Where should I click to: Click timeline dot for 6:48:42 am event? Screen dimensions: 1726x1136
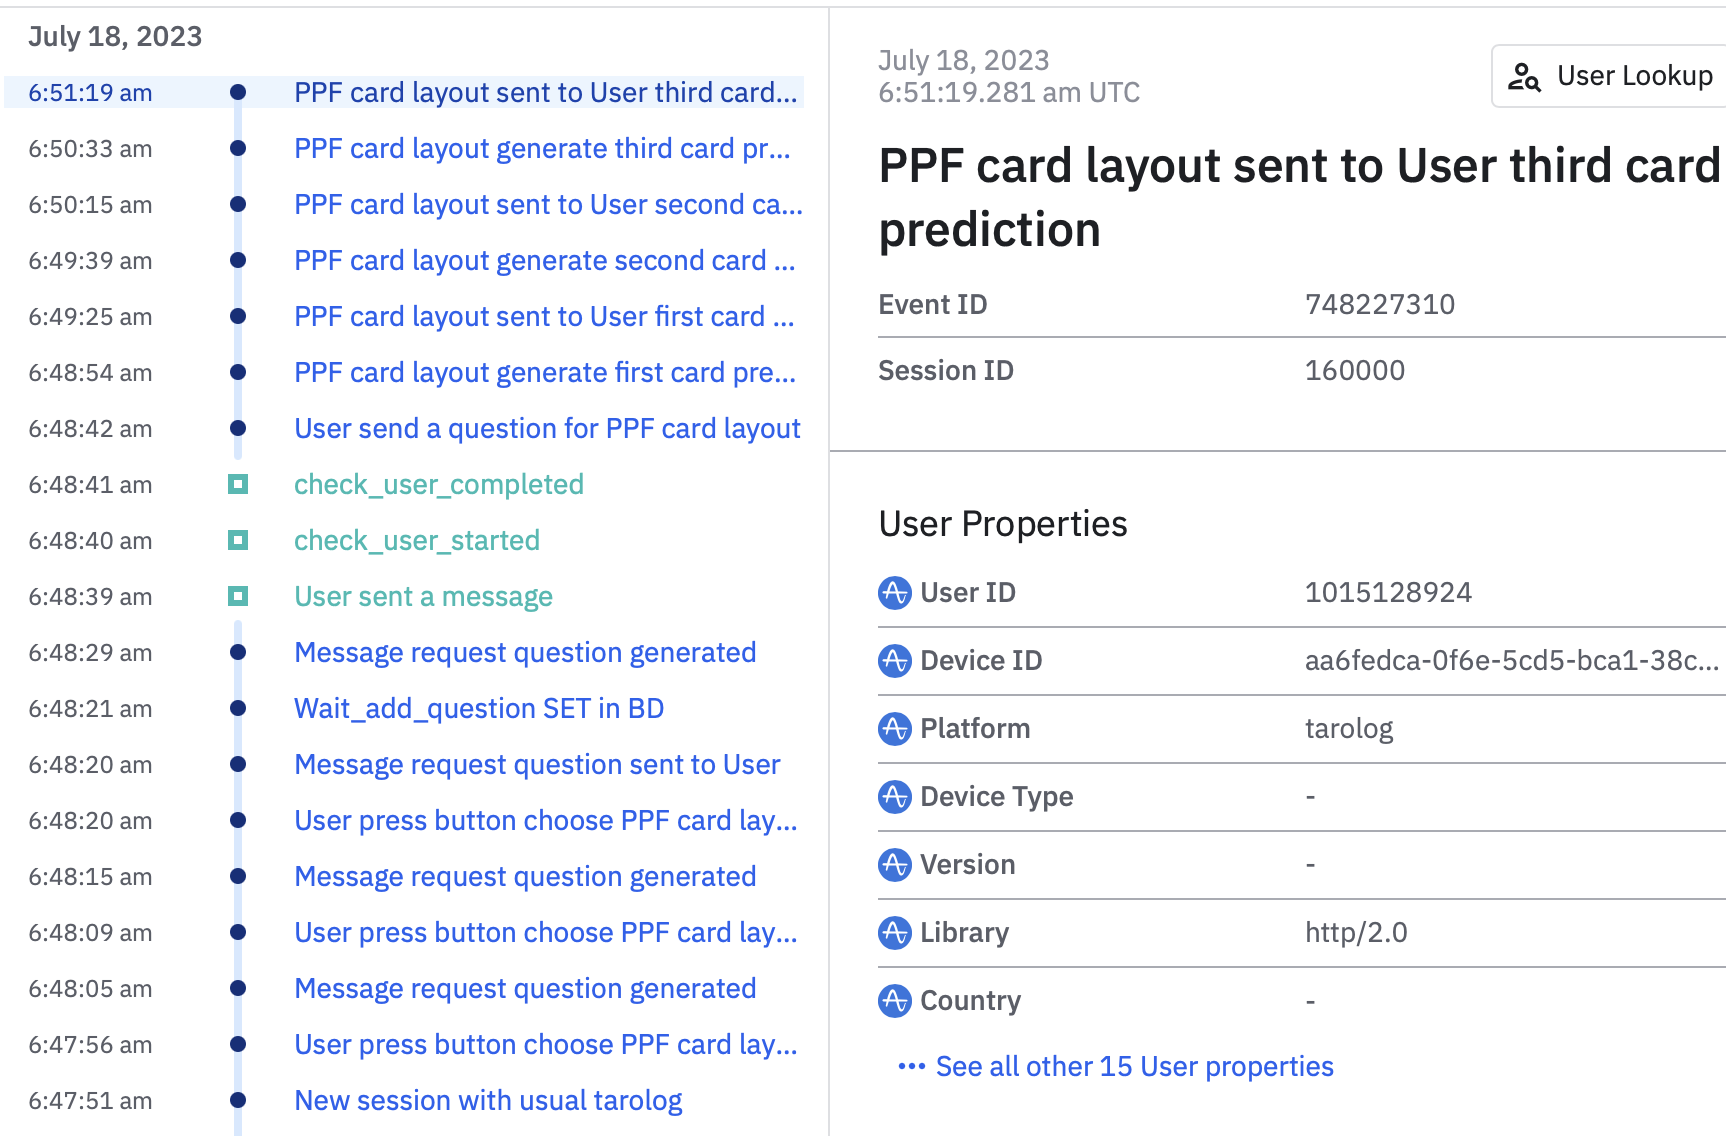pyautogui.click(x=238, y=429)
